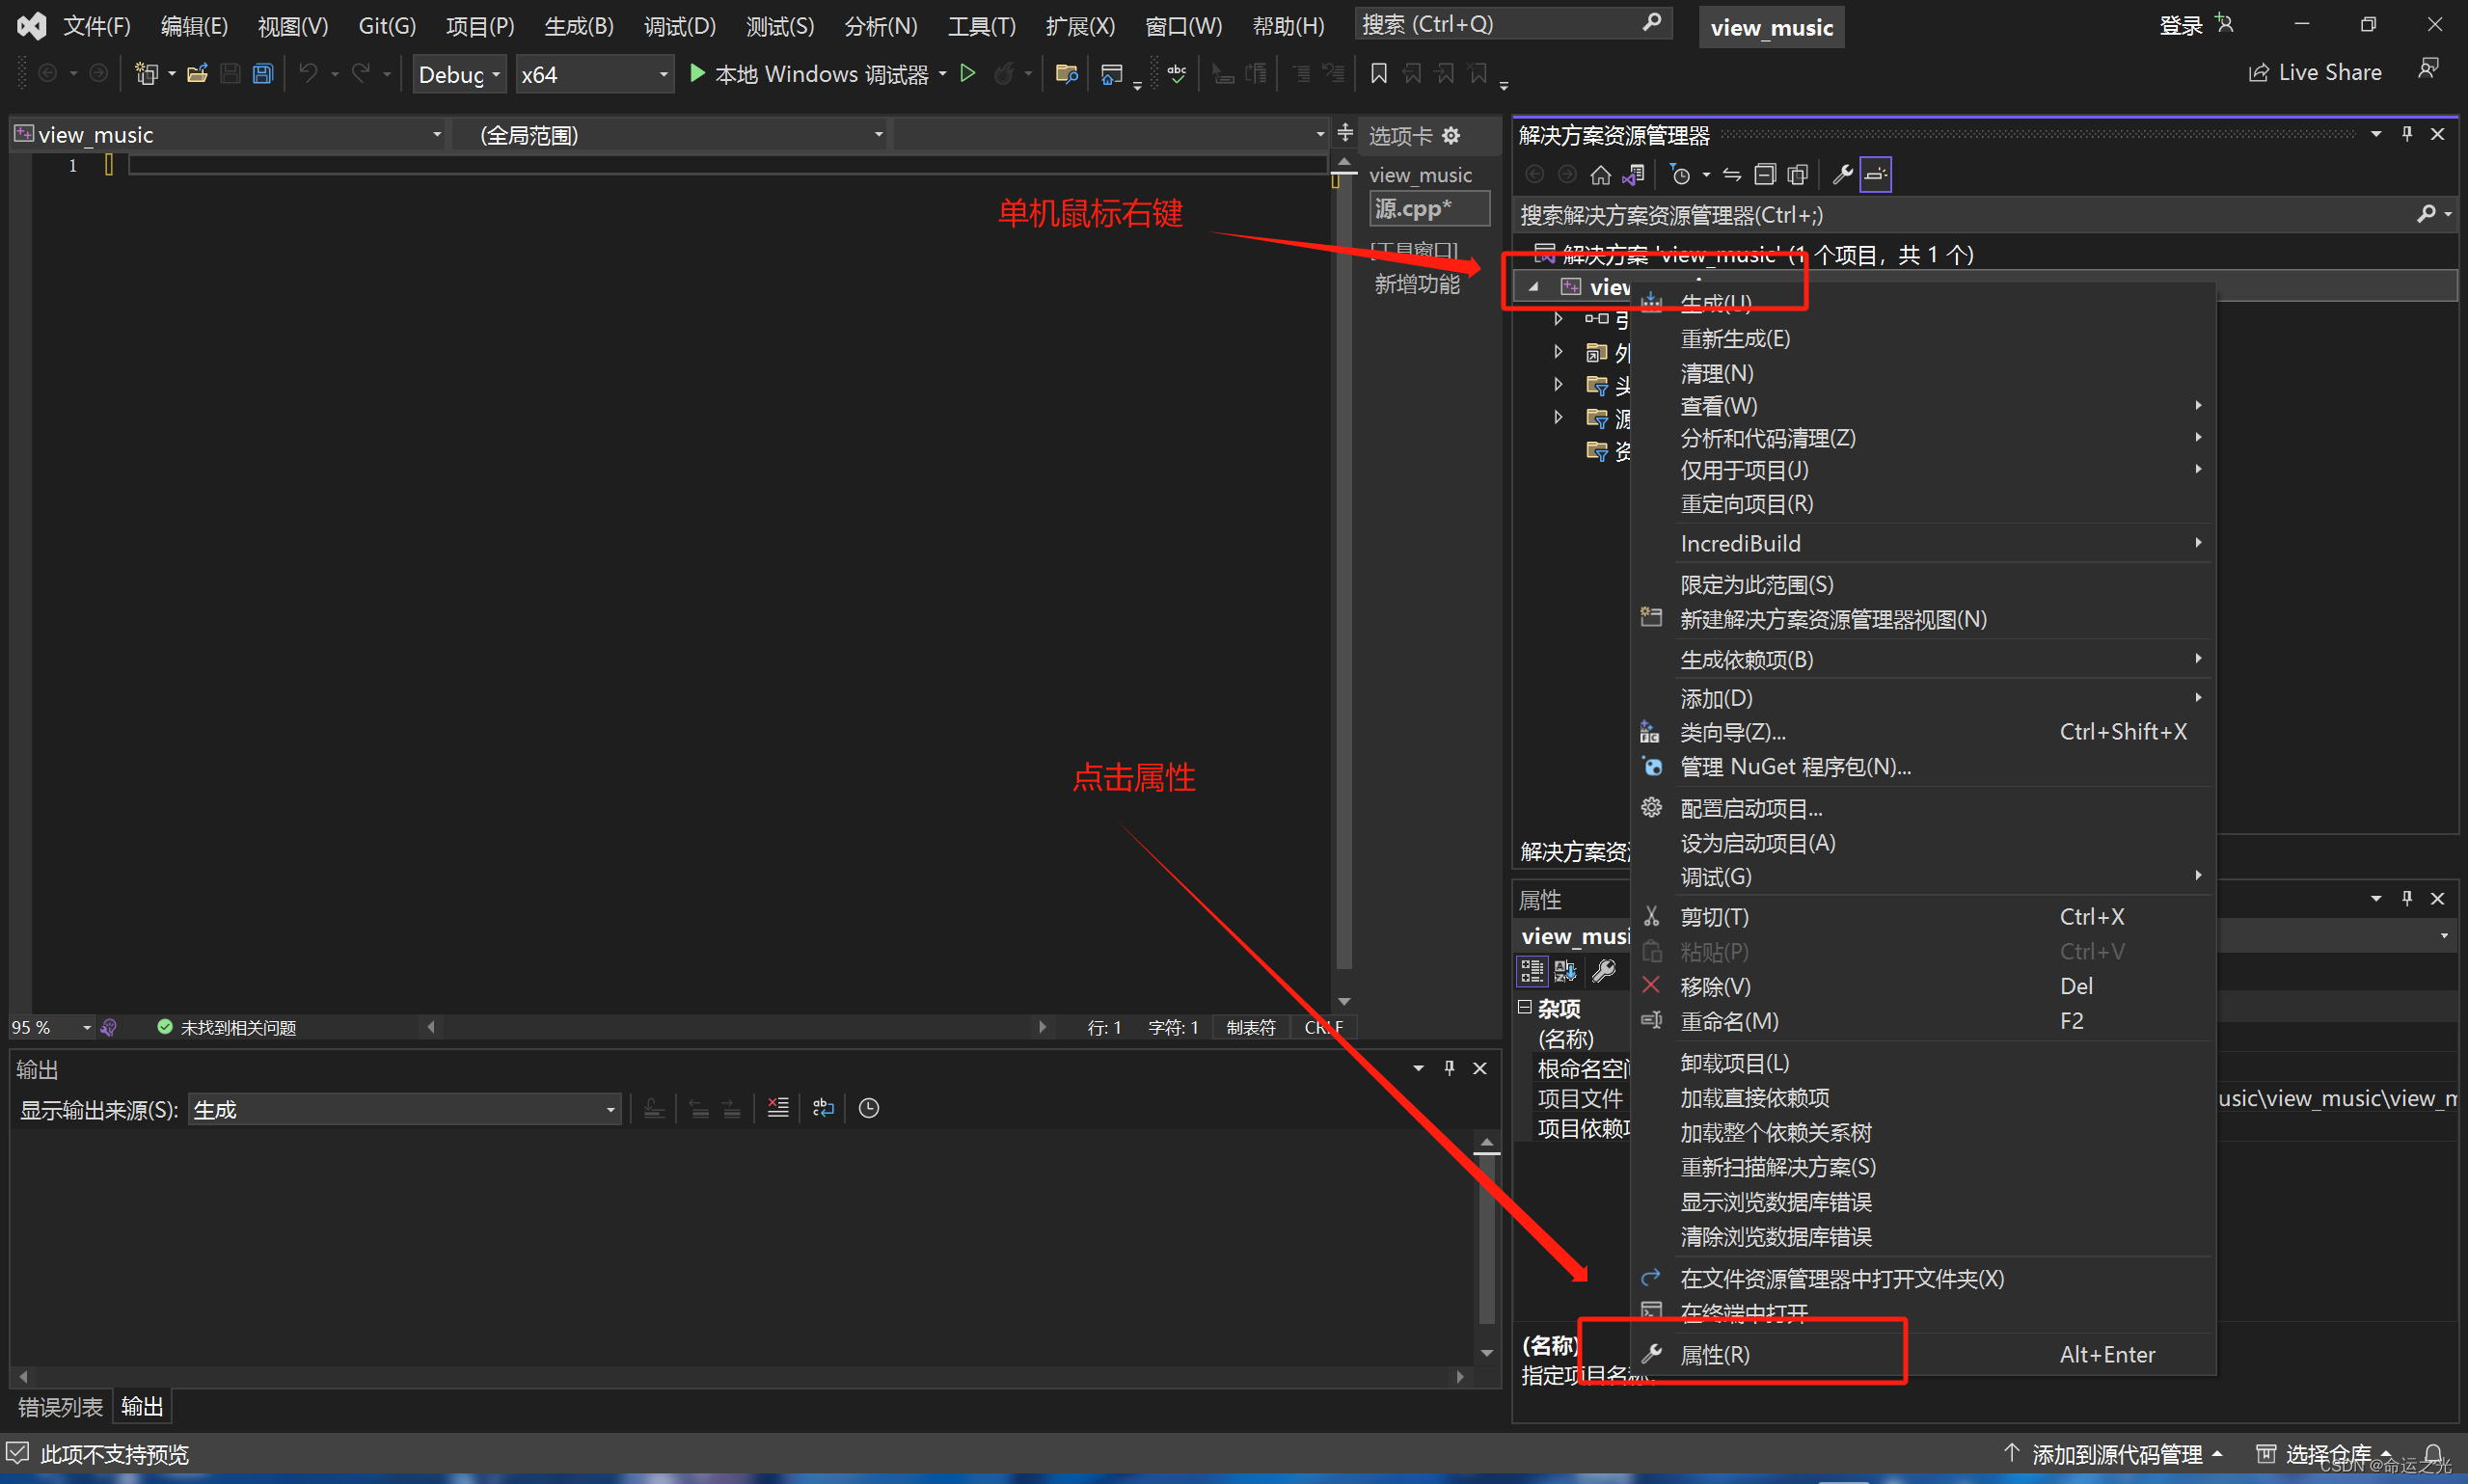2468x1484 pixels.
Task: Start without debugging using hollow green arrow
Action: [967, 73]
